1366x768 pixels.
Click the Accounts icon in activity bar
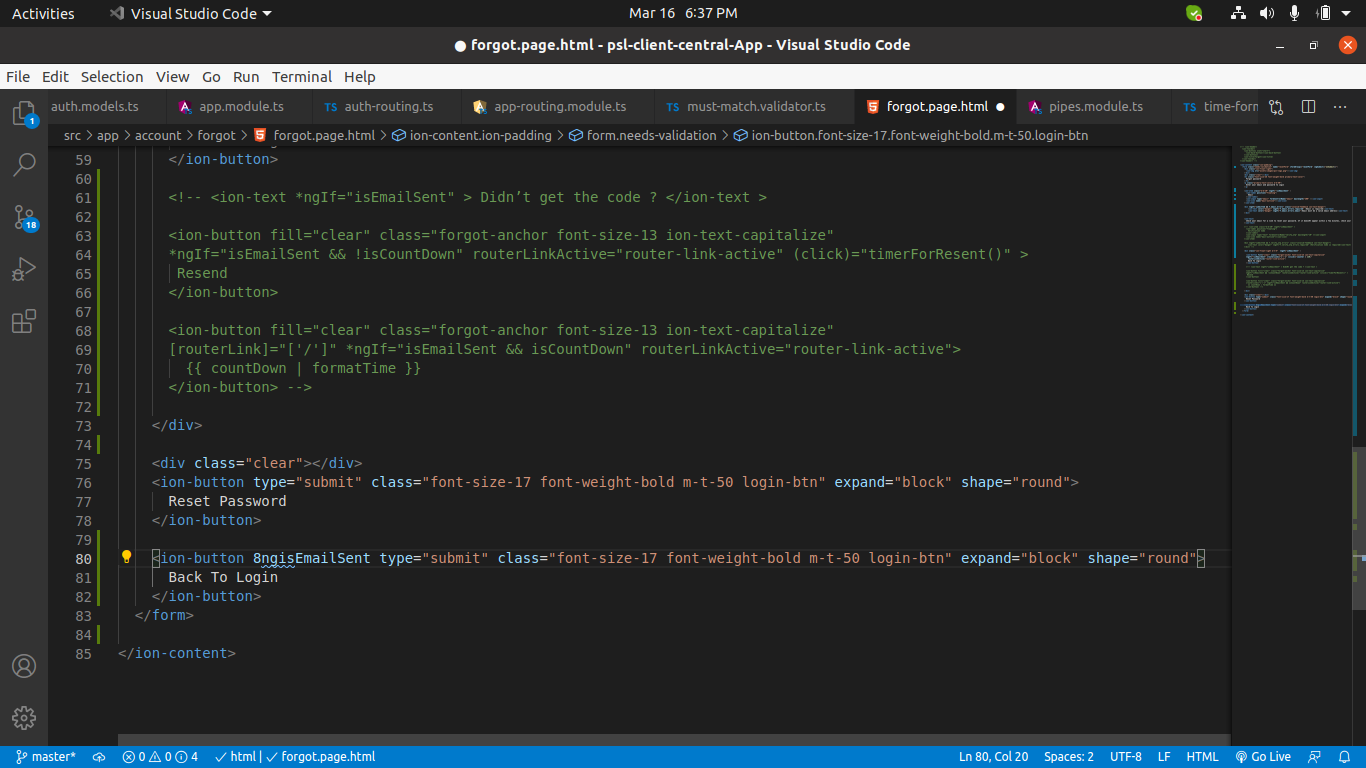pyautogui.click(x=24, y=666)
